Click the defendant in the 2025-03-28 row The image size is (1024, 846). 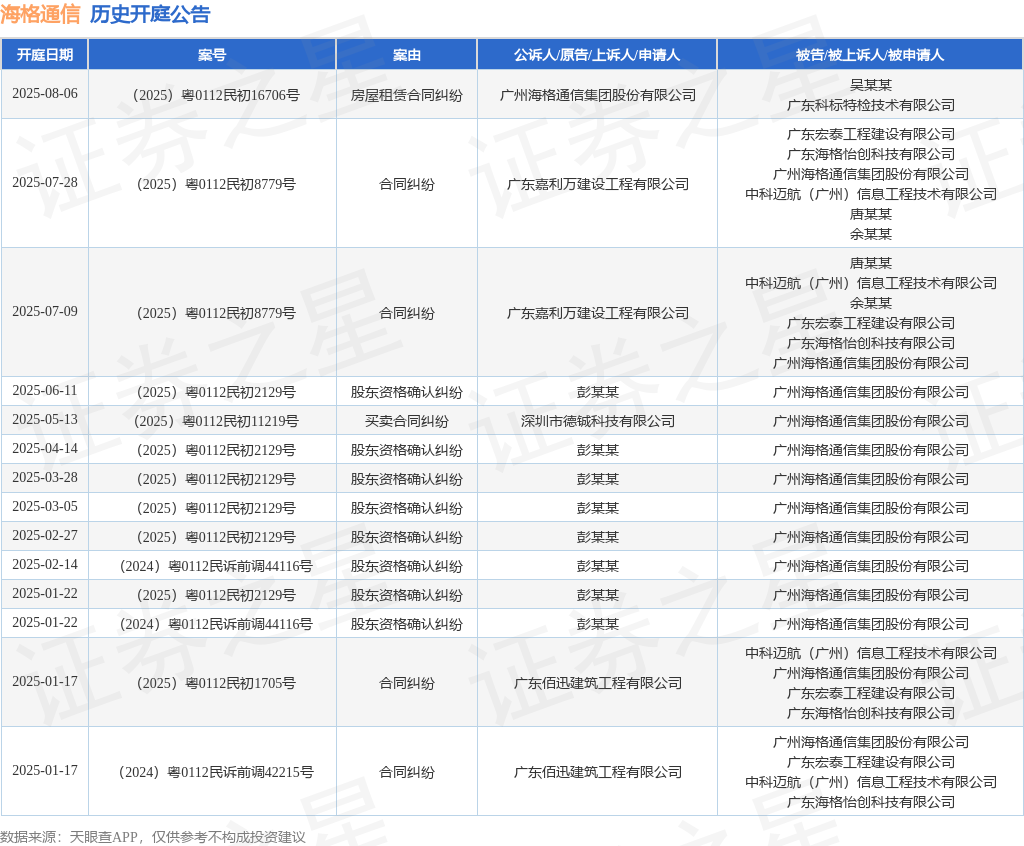[x=870, y=479]
